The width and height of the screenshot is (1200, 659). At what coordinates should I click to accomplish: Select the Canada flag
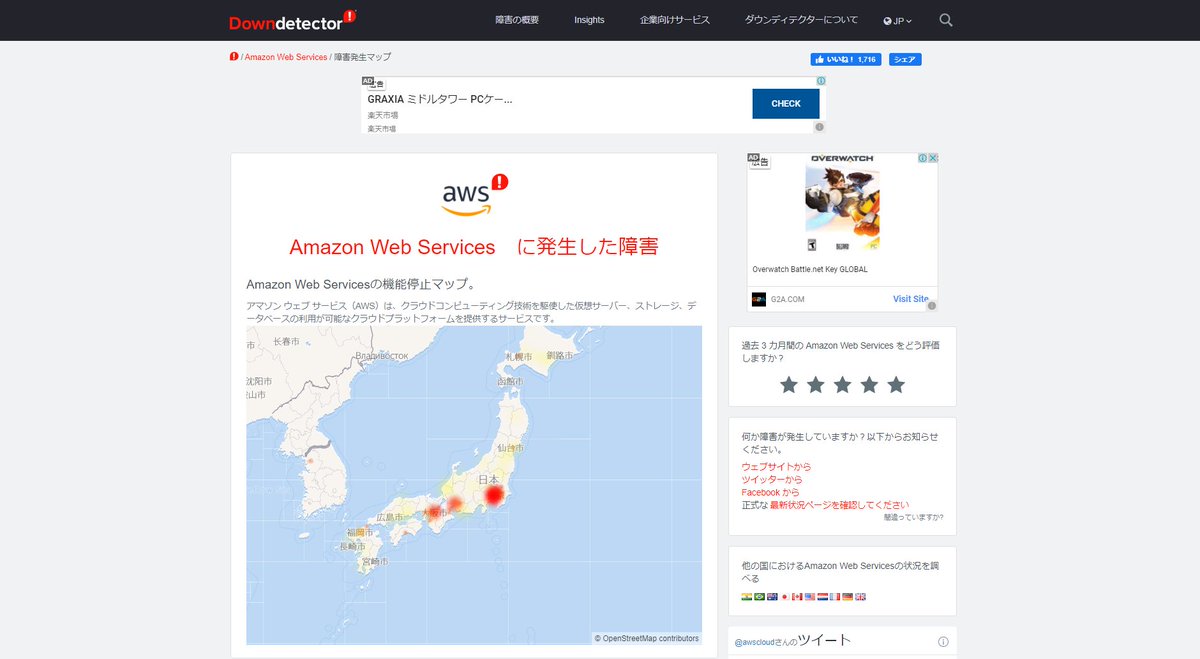(x=797, y=597)
